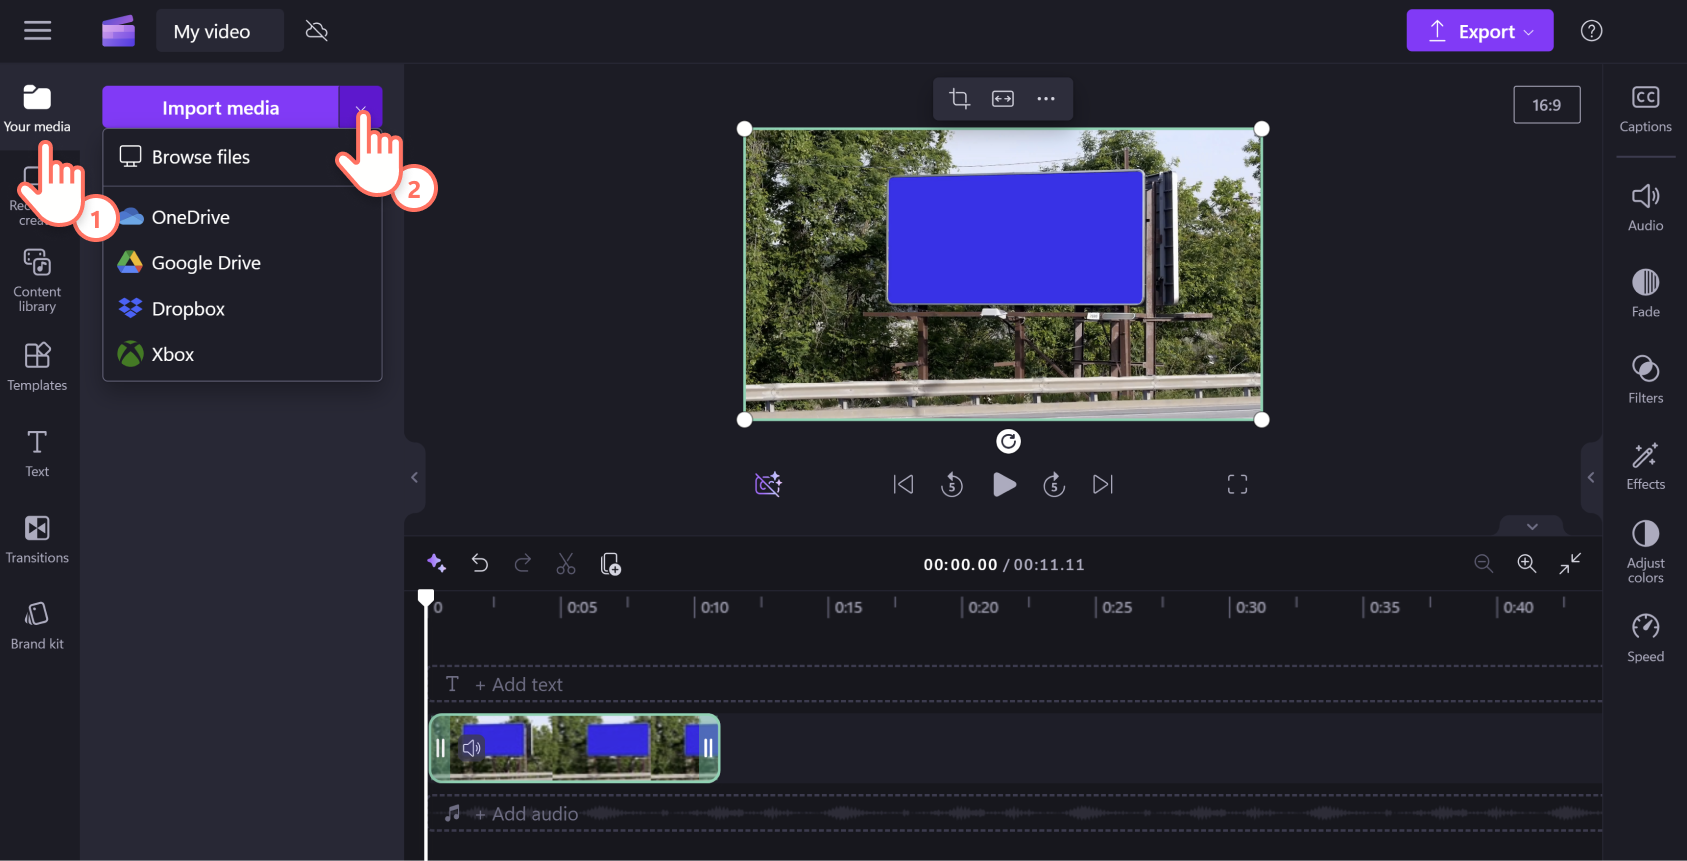1687x861 pixels.
Task: Click the Import media button
Action: pos(220,108)
